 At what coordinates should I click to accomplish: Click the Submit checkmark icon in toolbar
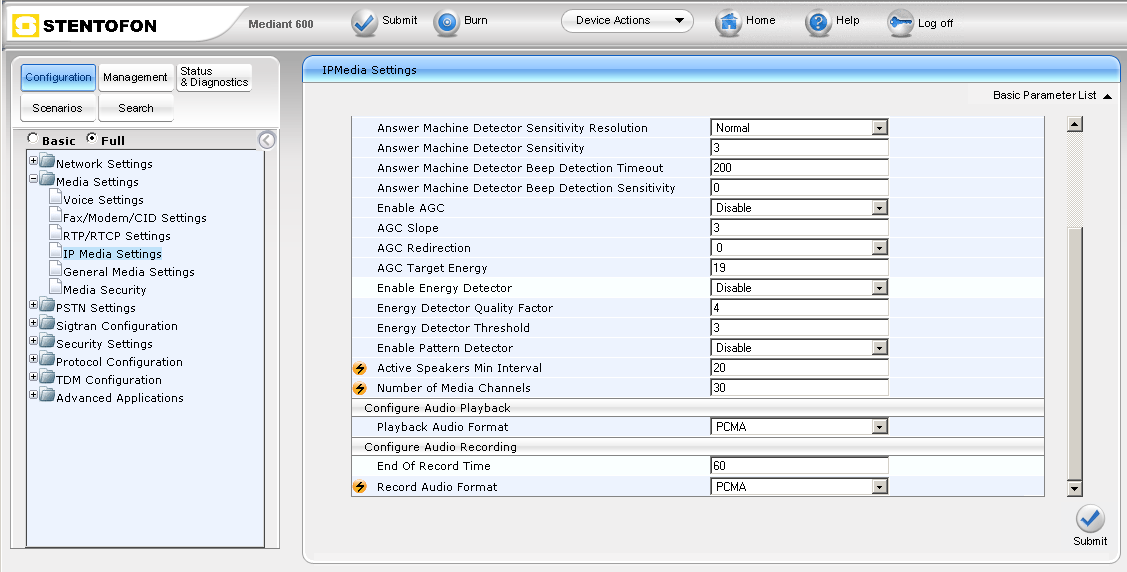point(365,22)
